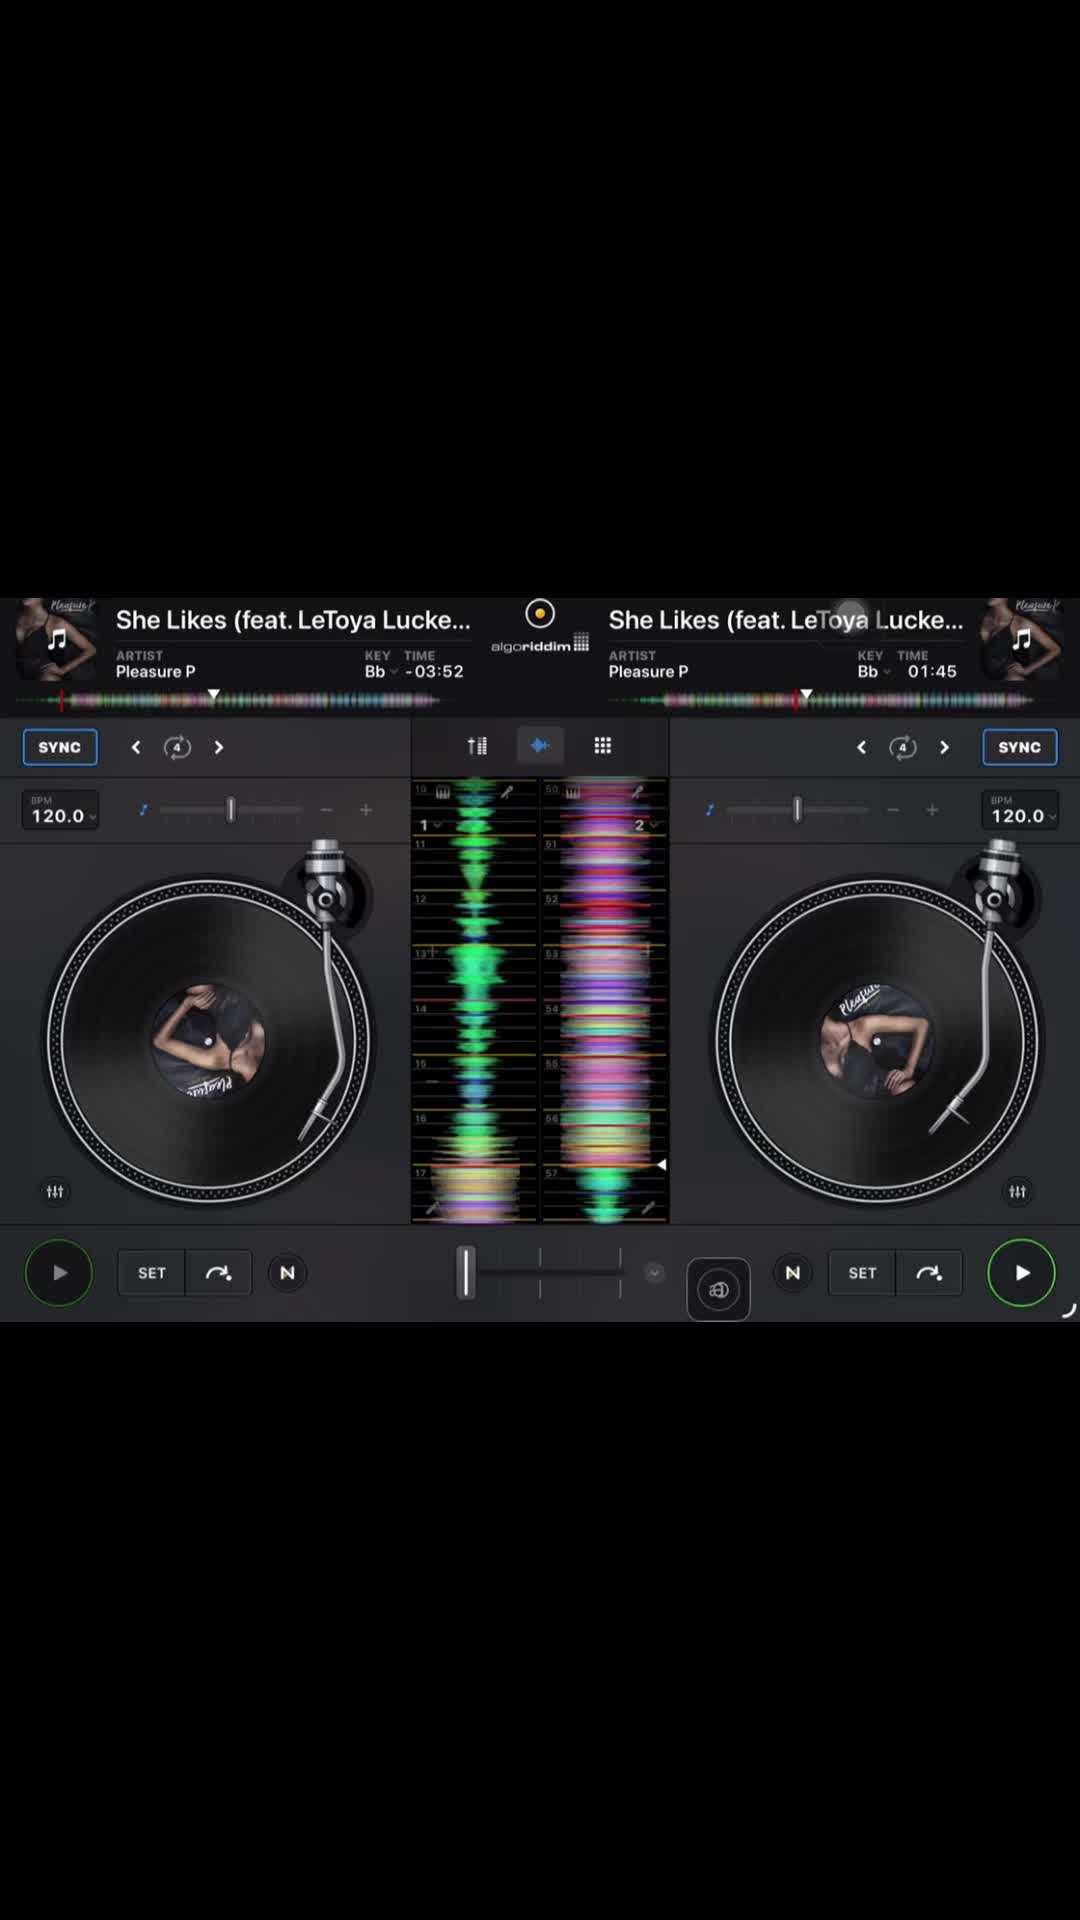
Task: Open the right deck BPM 120.0 dropdown
Action: tap(1019, 810)
